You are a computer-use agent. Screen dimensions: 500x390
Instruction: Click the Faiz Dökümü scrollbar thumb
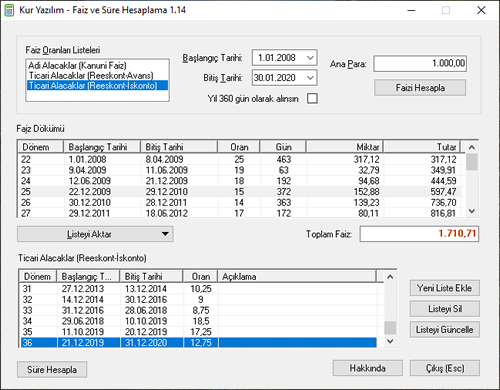tap(472, 162)
